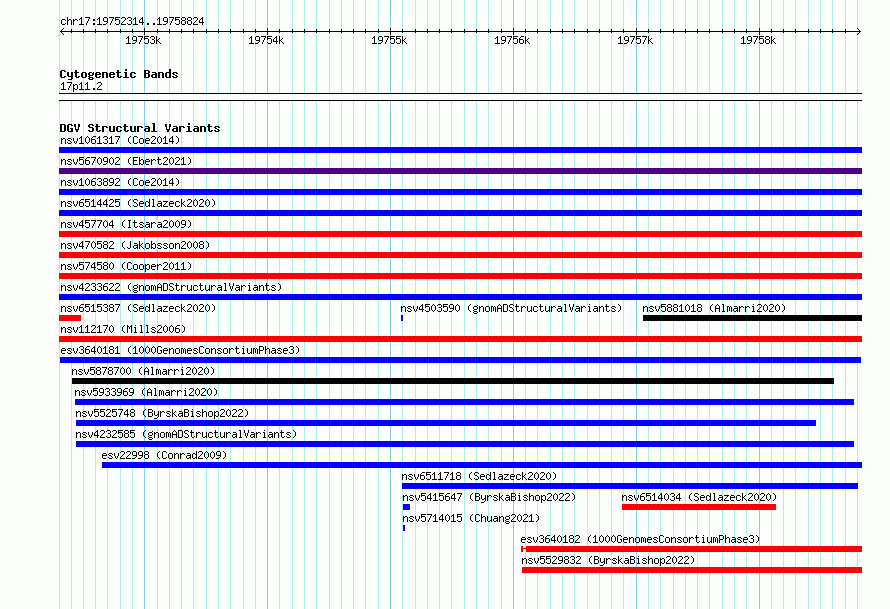Click the 19755k ruler tick label

(x=389, y=40)
